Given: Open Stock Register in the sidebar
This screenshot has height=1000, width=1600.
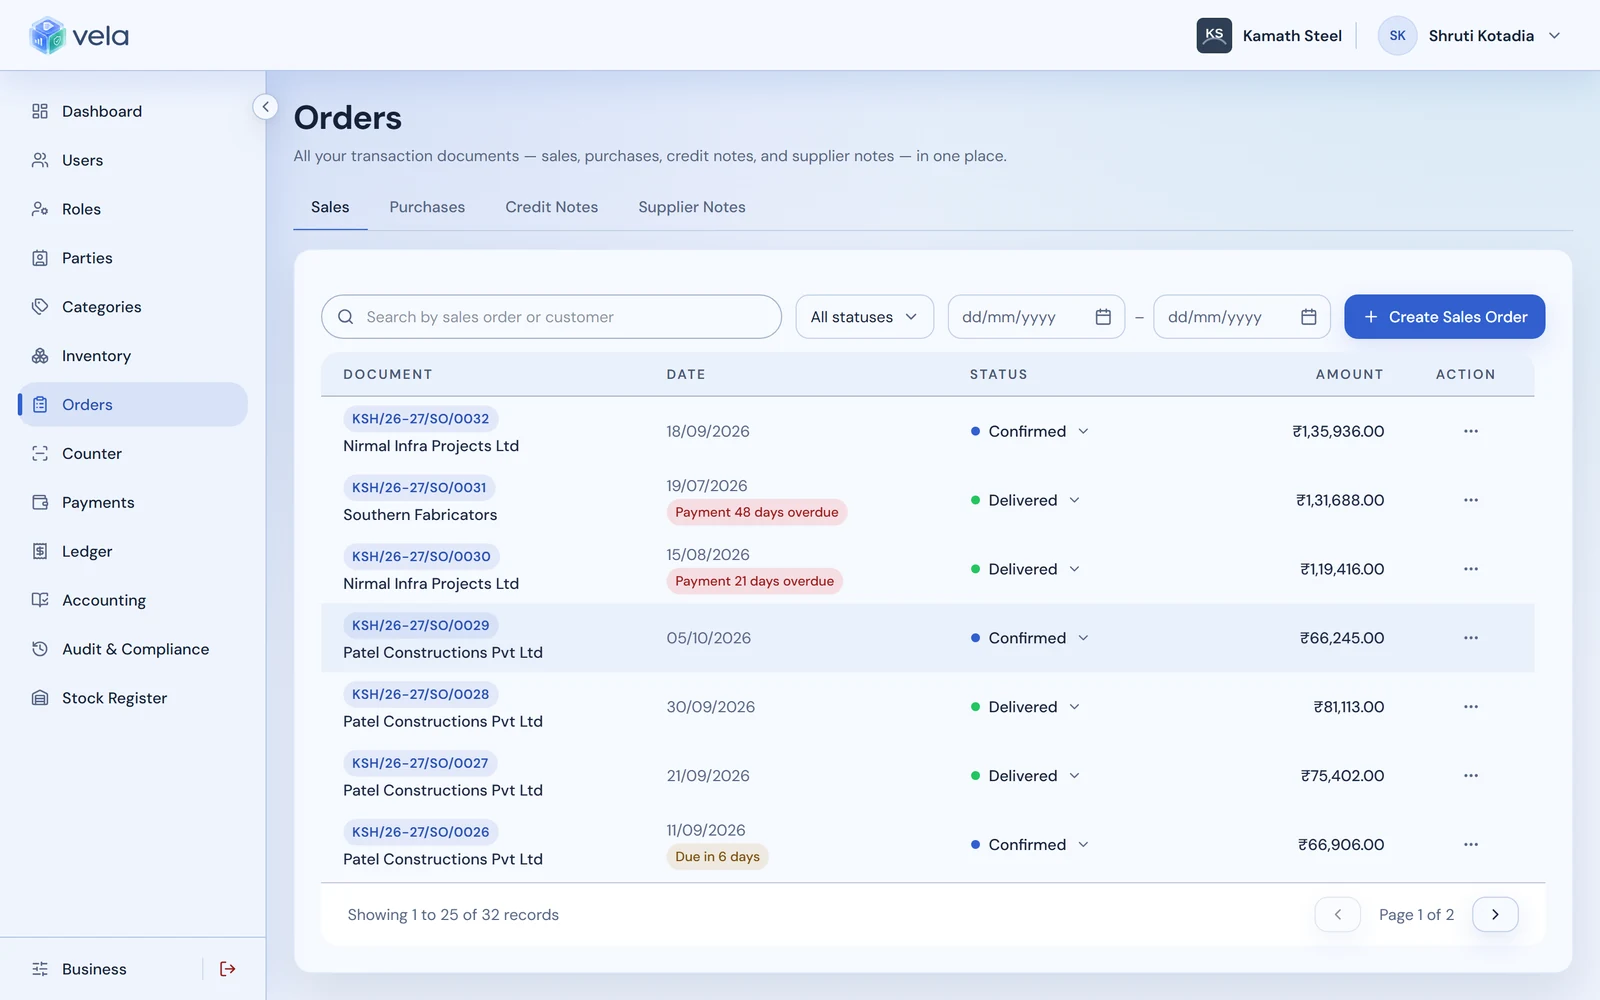Looking at the screenshot, I should point(132,699).
